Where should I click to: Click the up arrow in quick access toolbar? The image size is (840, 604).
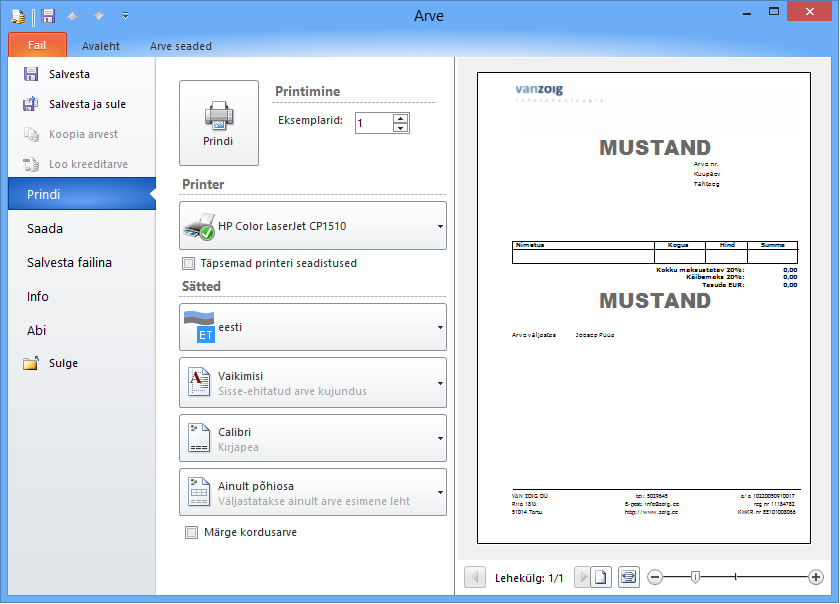point(72,16)
